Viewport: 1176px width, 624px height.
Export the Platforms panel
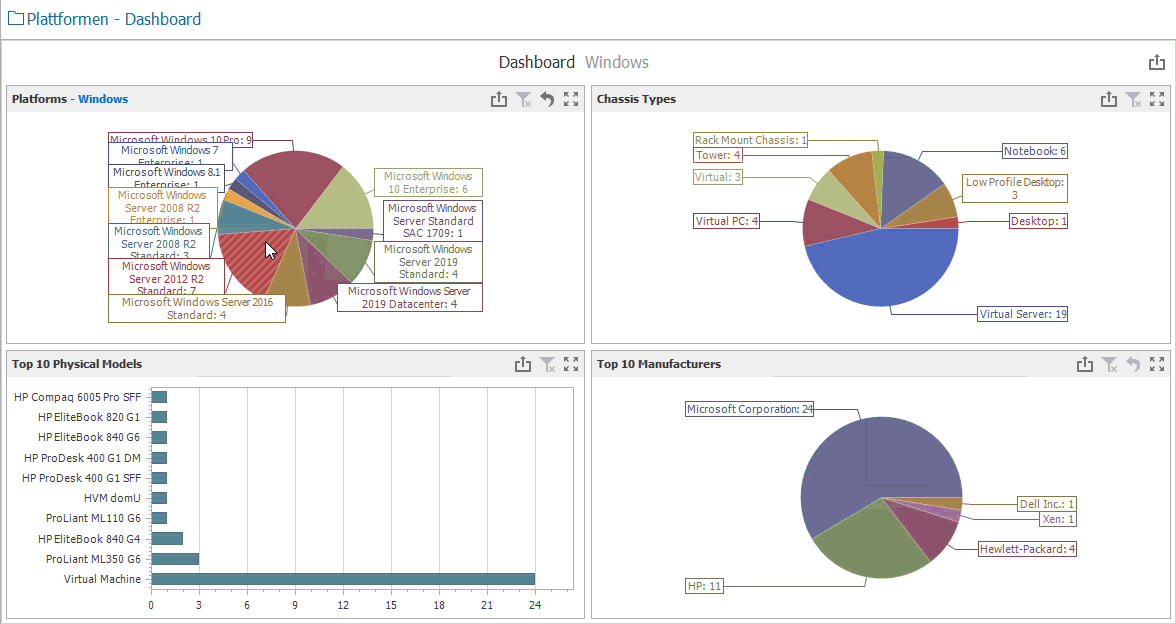coord(499,99)
